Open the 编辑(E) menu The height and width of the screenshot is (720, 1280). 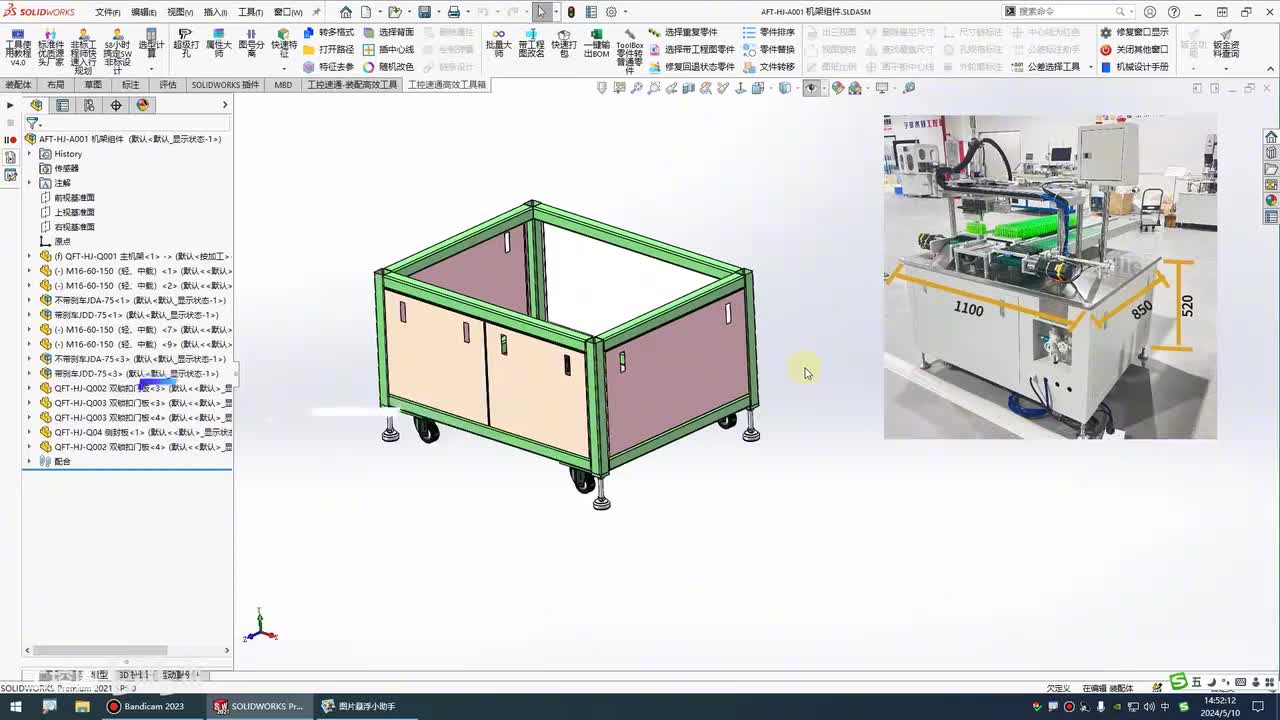point(143,12)
